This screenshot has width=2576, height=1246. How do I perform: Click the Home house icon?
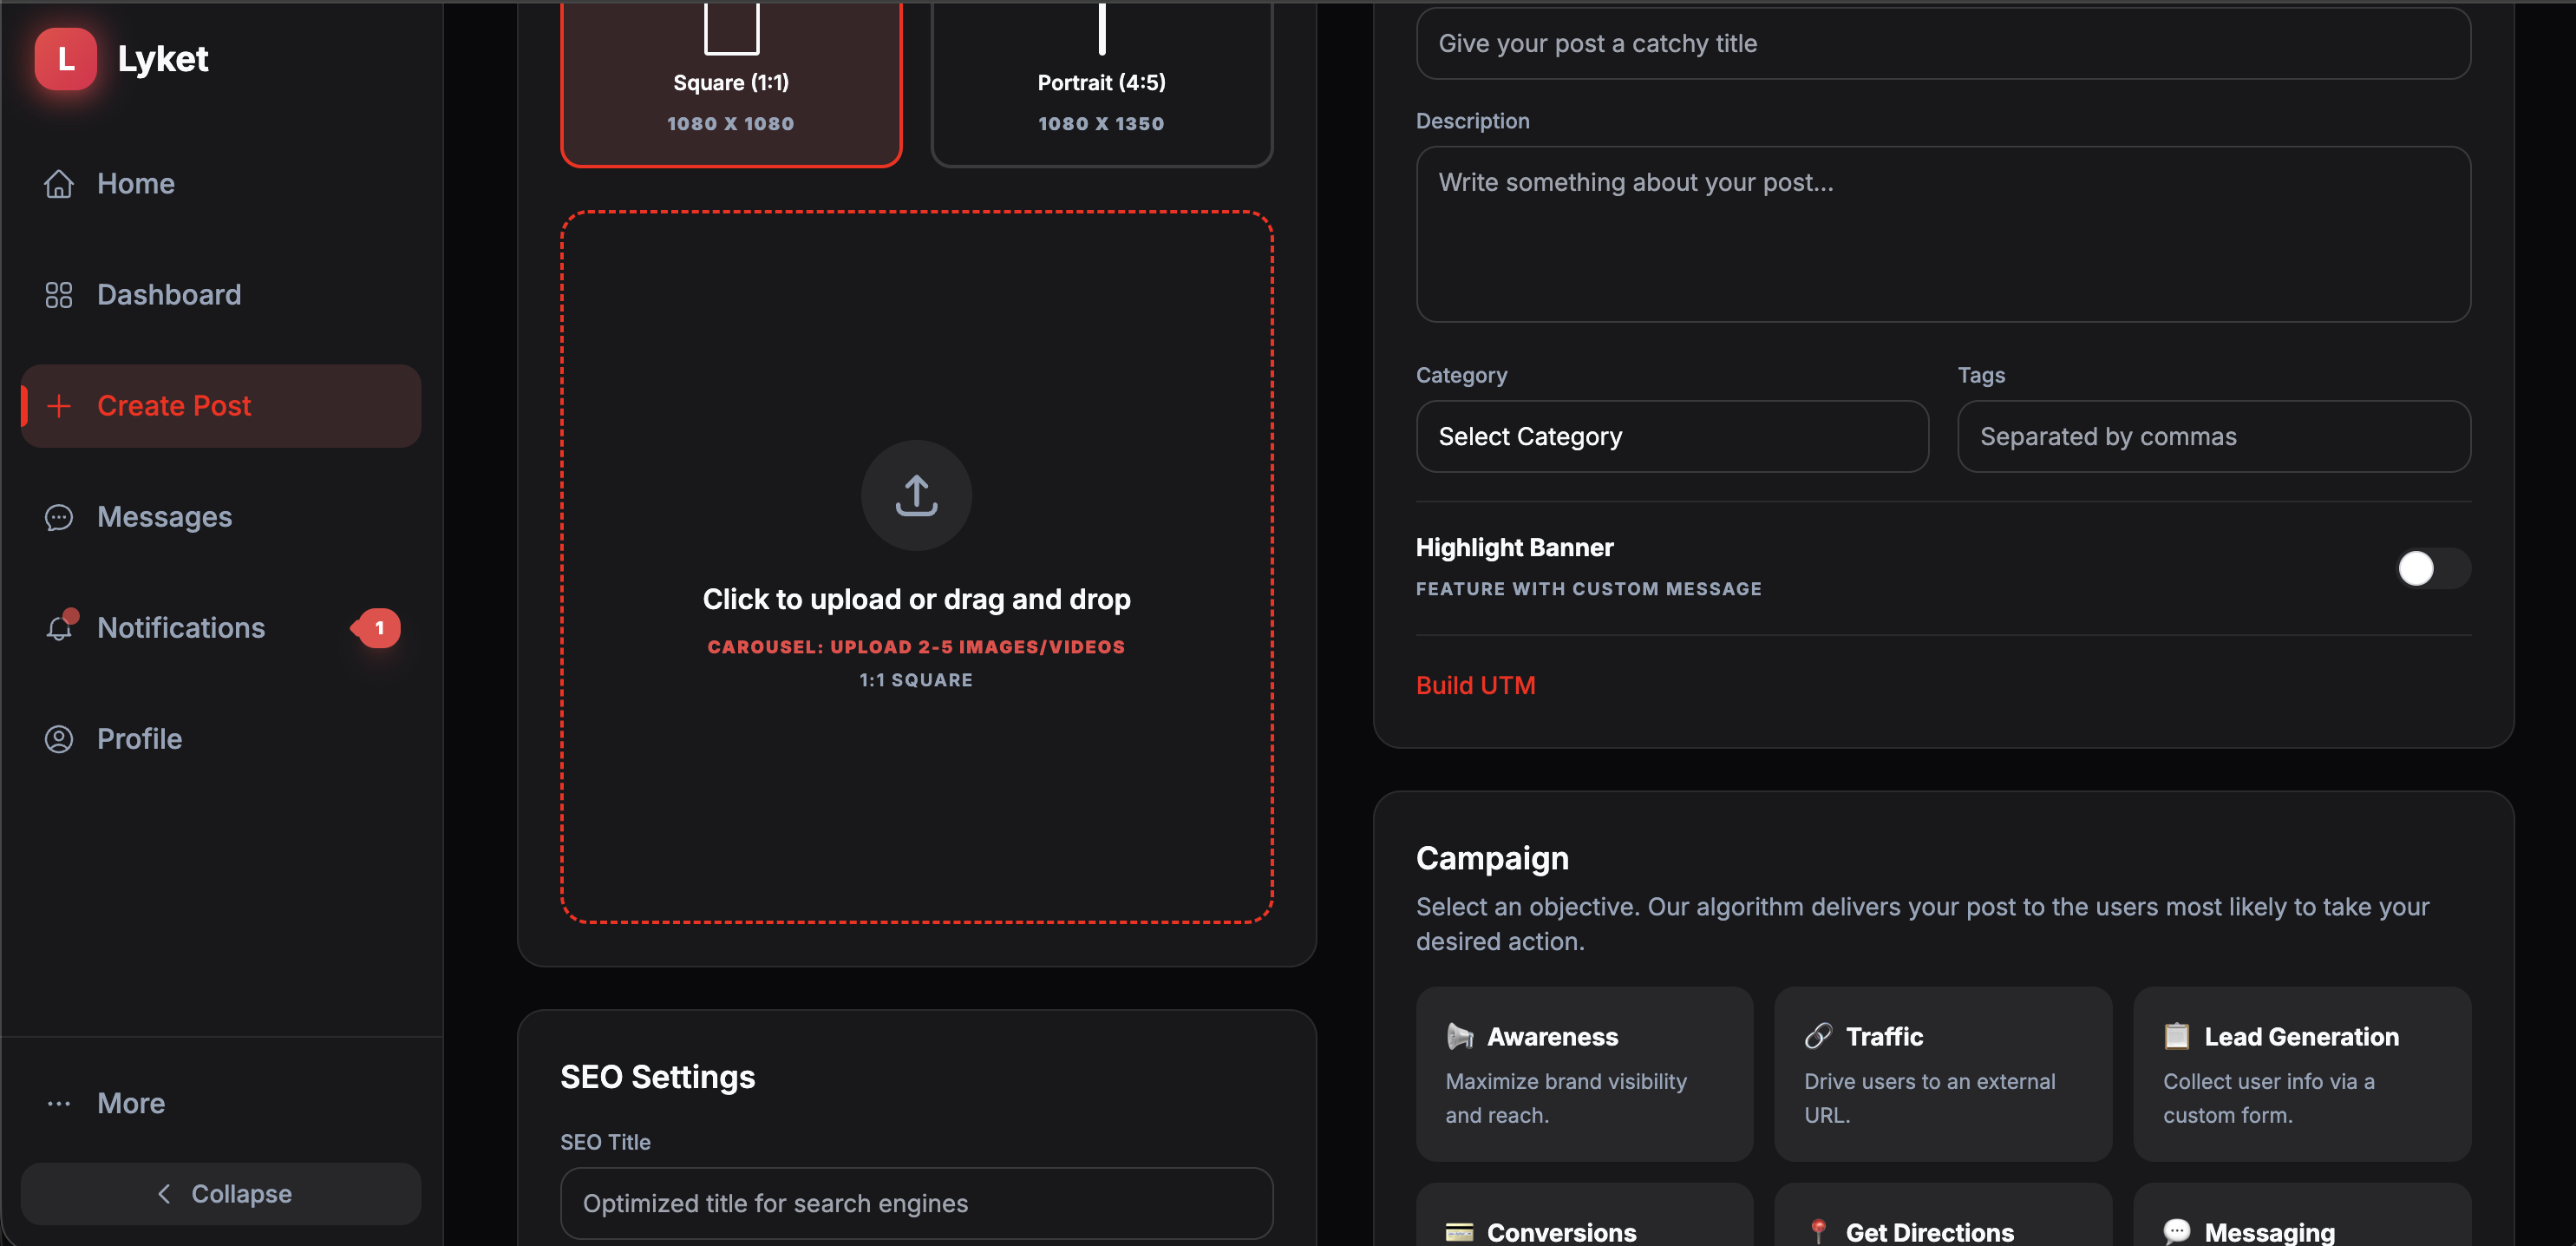[x=59, y=184]
